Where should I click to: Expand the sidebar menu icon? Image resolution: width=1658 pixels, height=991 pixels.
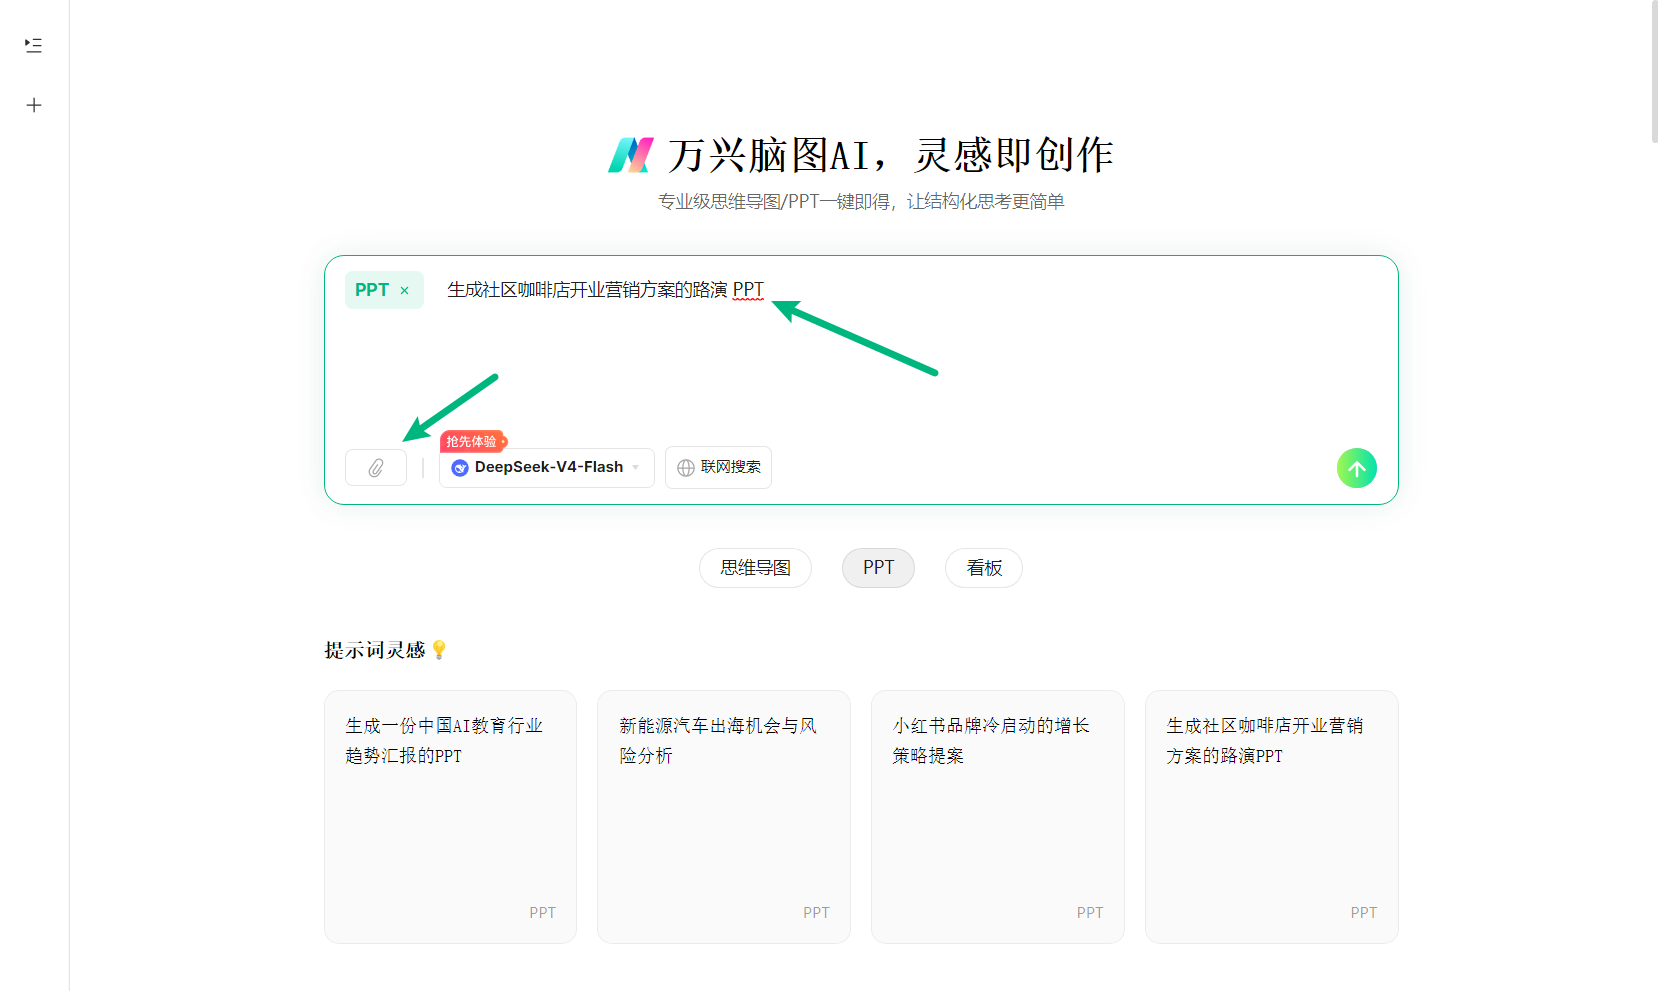point(33,45)
